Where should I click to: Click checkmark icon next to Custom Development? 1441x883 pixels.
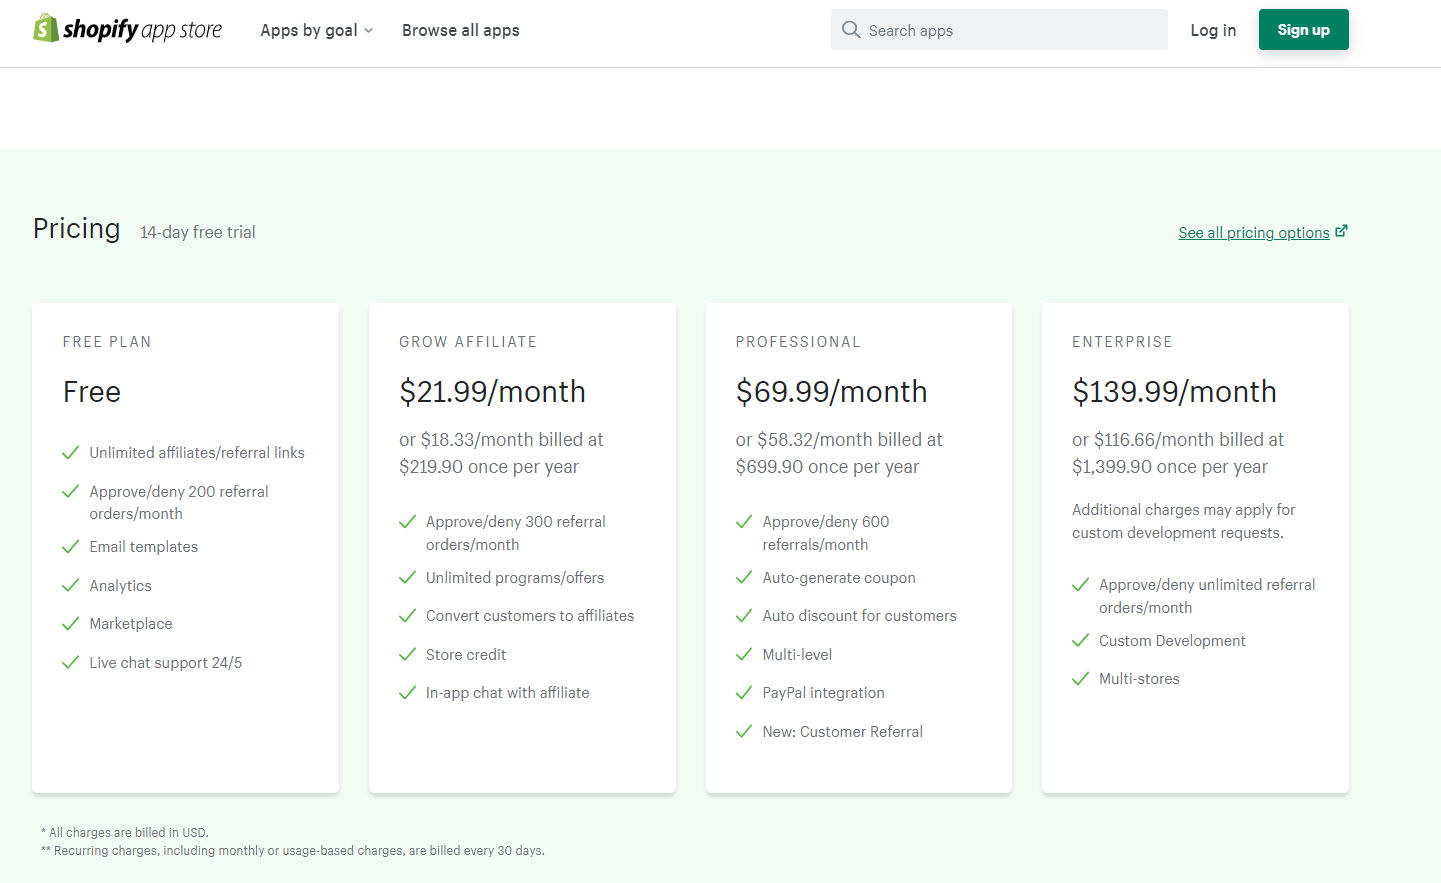[1080, 641]
